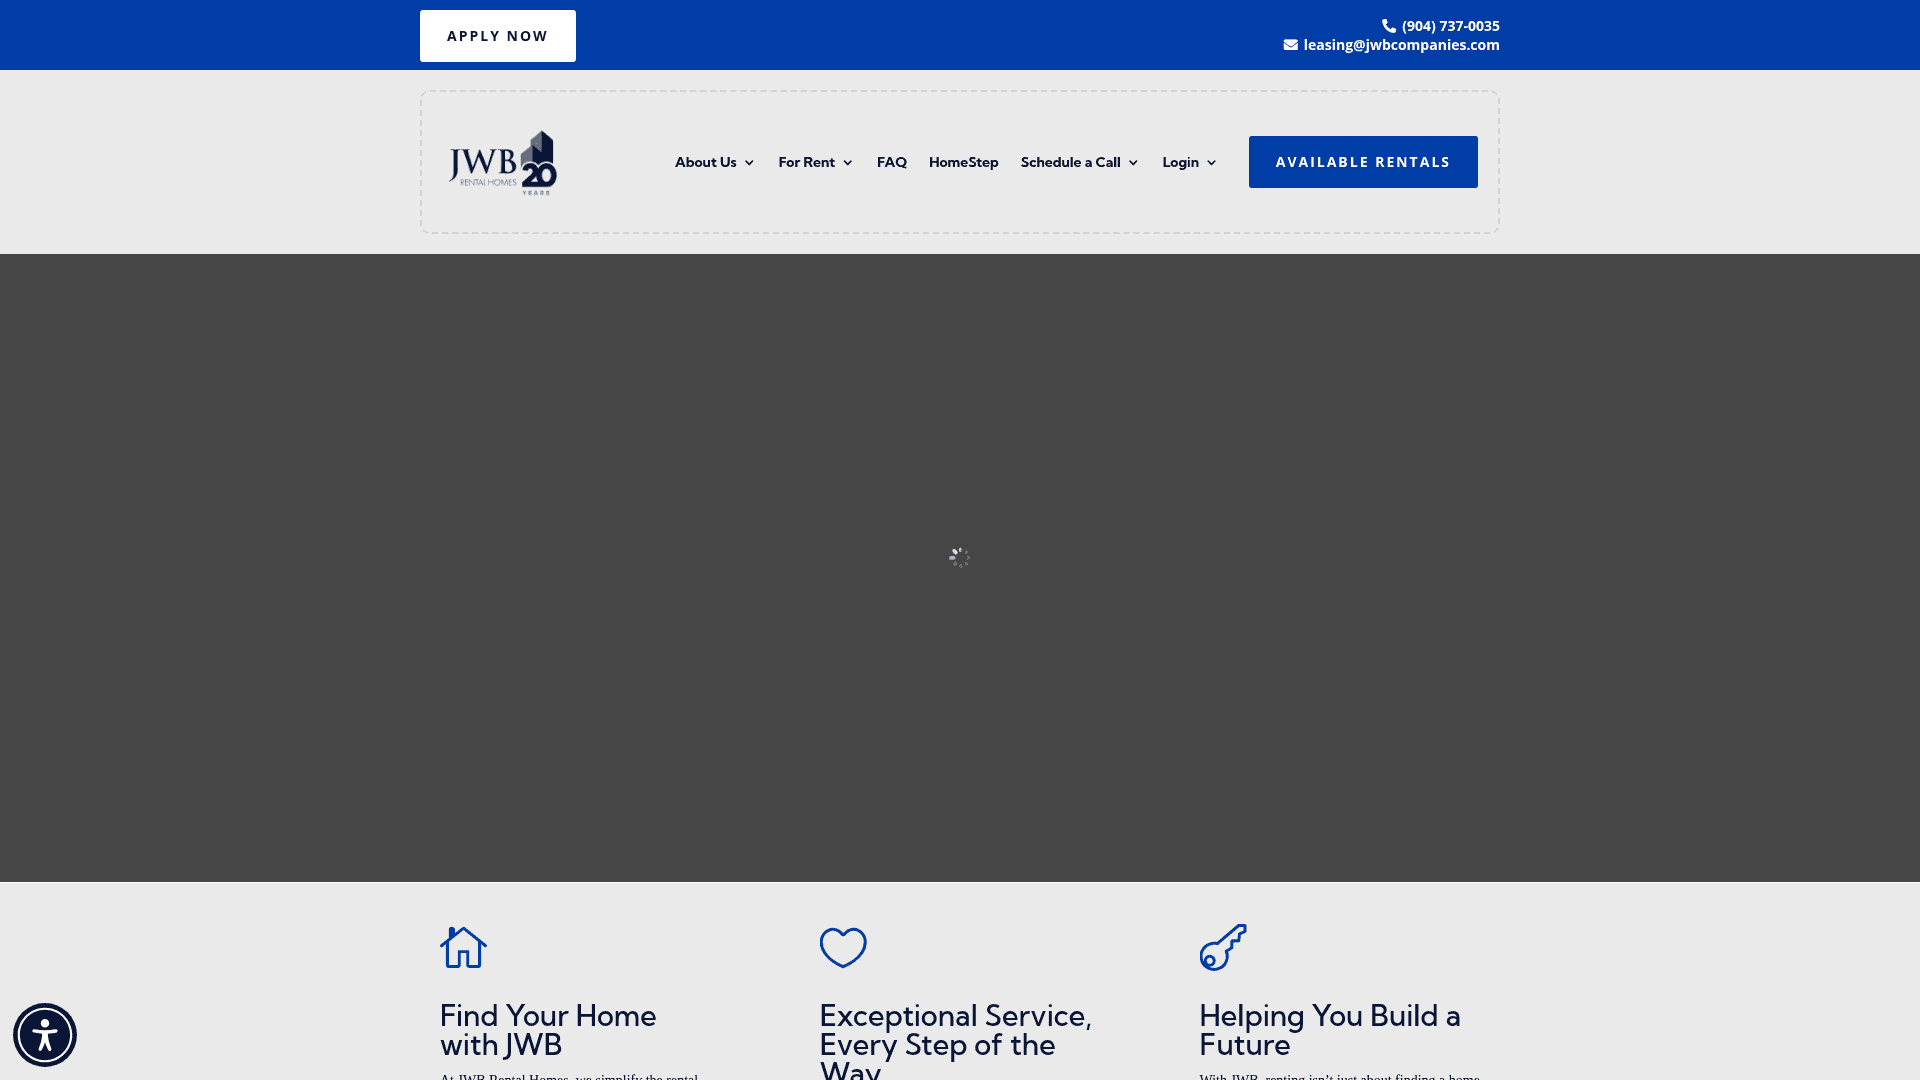Expand Schedule a Call submenu arrow
This screenshot has height=1080, width=1920.
pyautogui.click(x=1133, y=163)
